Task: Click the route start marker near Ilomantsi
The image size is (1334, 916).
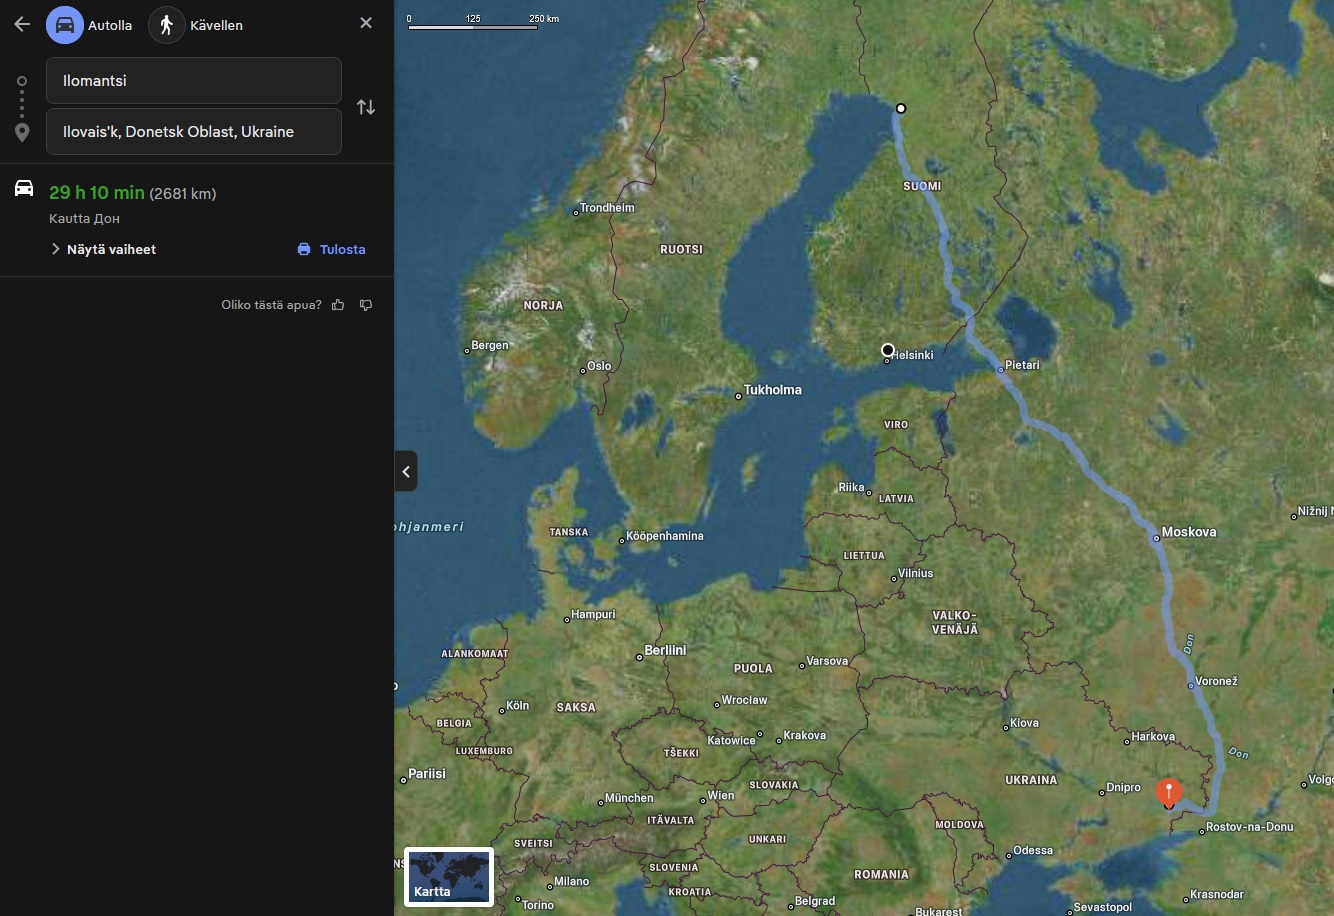Action: (901, 108)
